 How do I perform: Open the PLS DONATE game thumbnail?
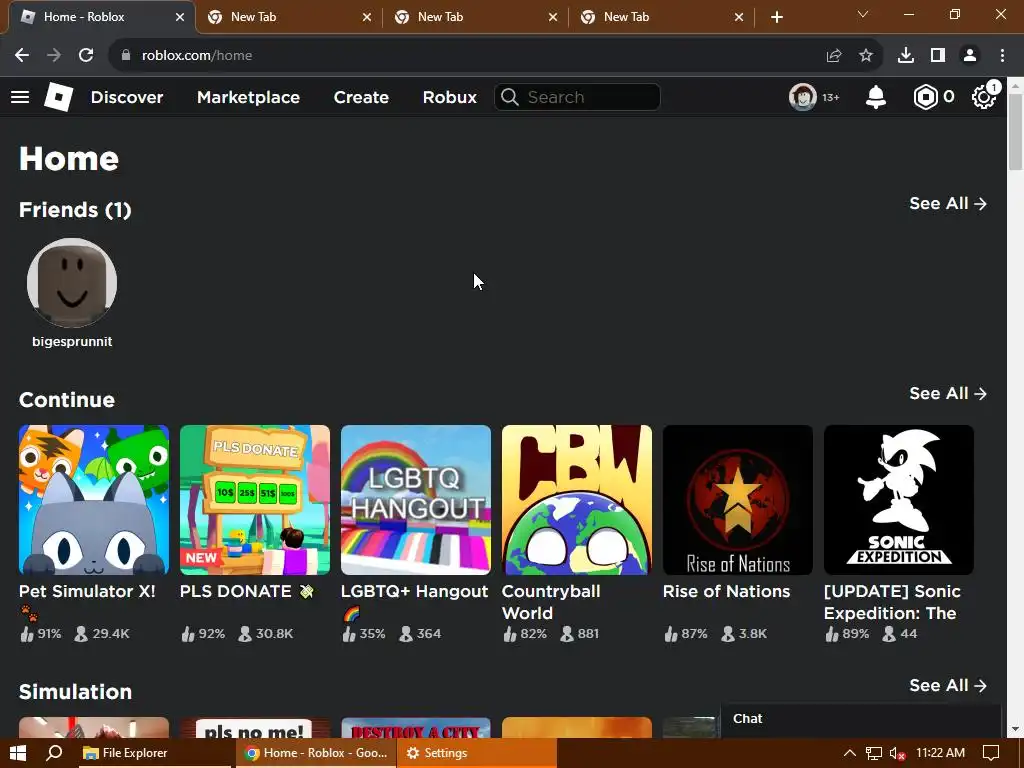point(255,500)
